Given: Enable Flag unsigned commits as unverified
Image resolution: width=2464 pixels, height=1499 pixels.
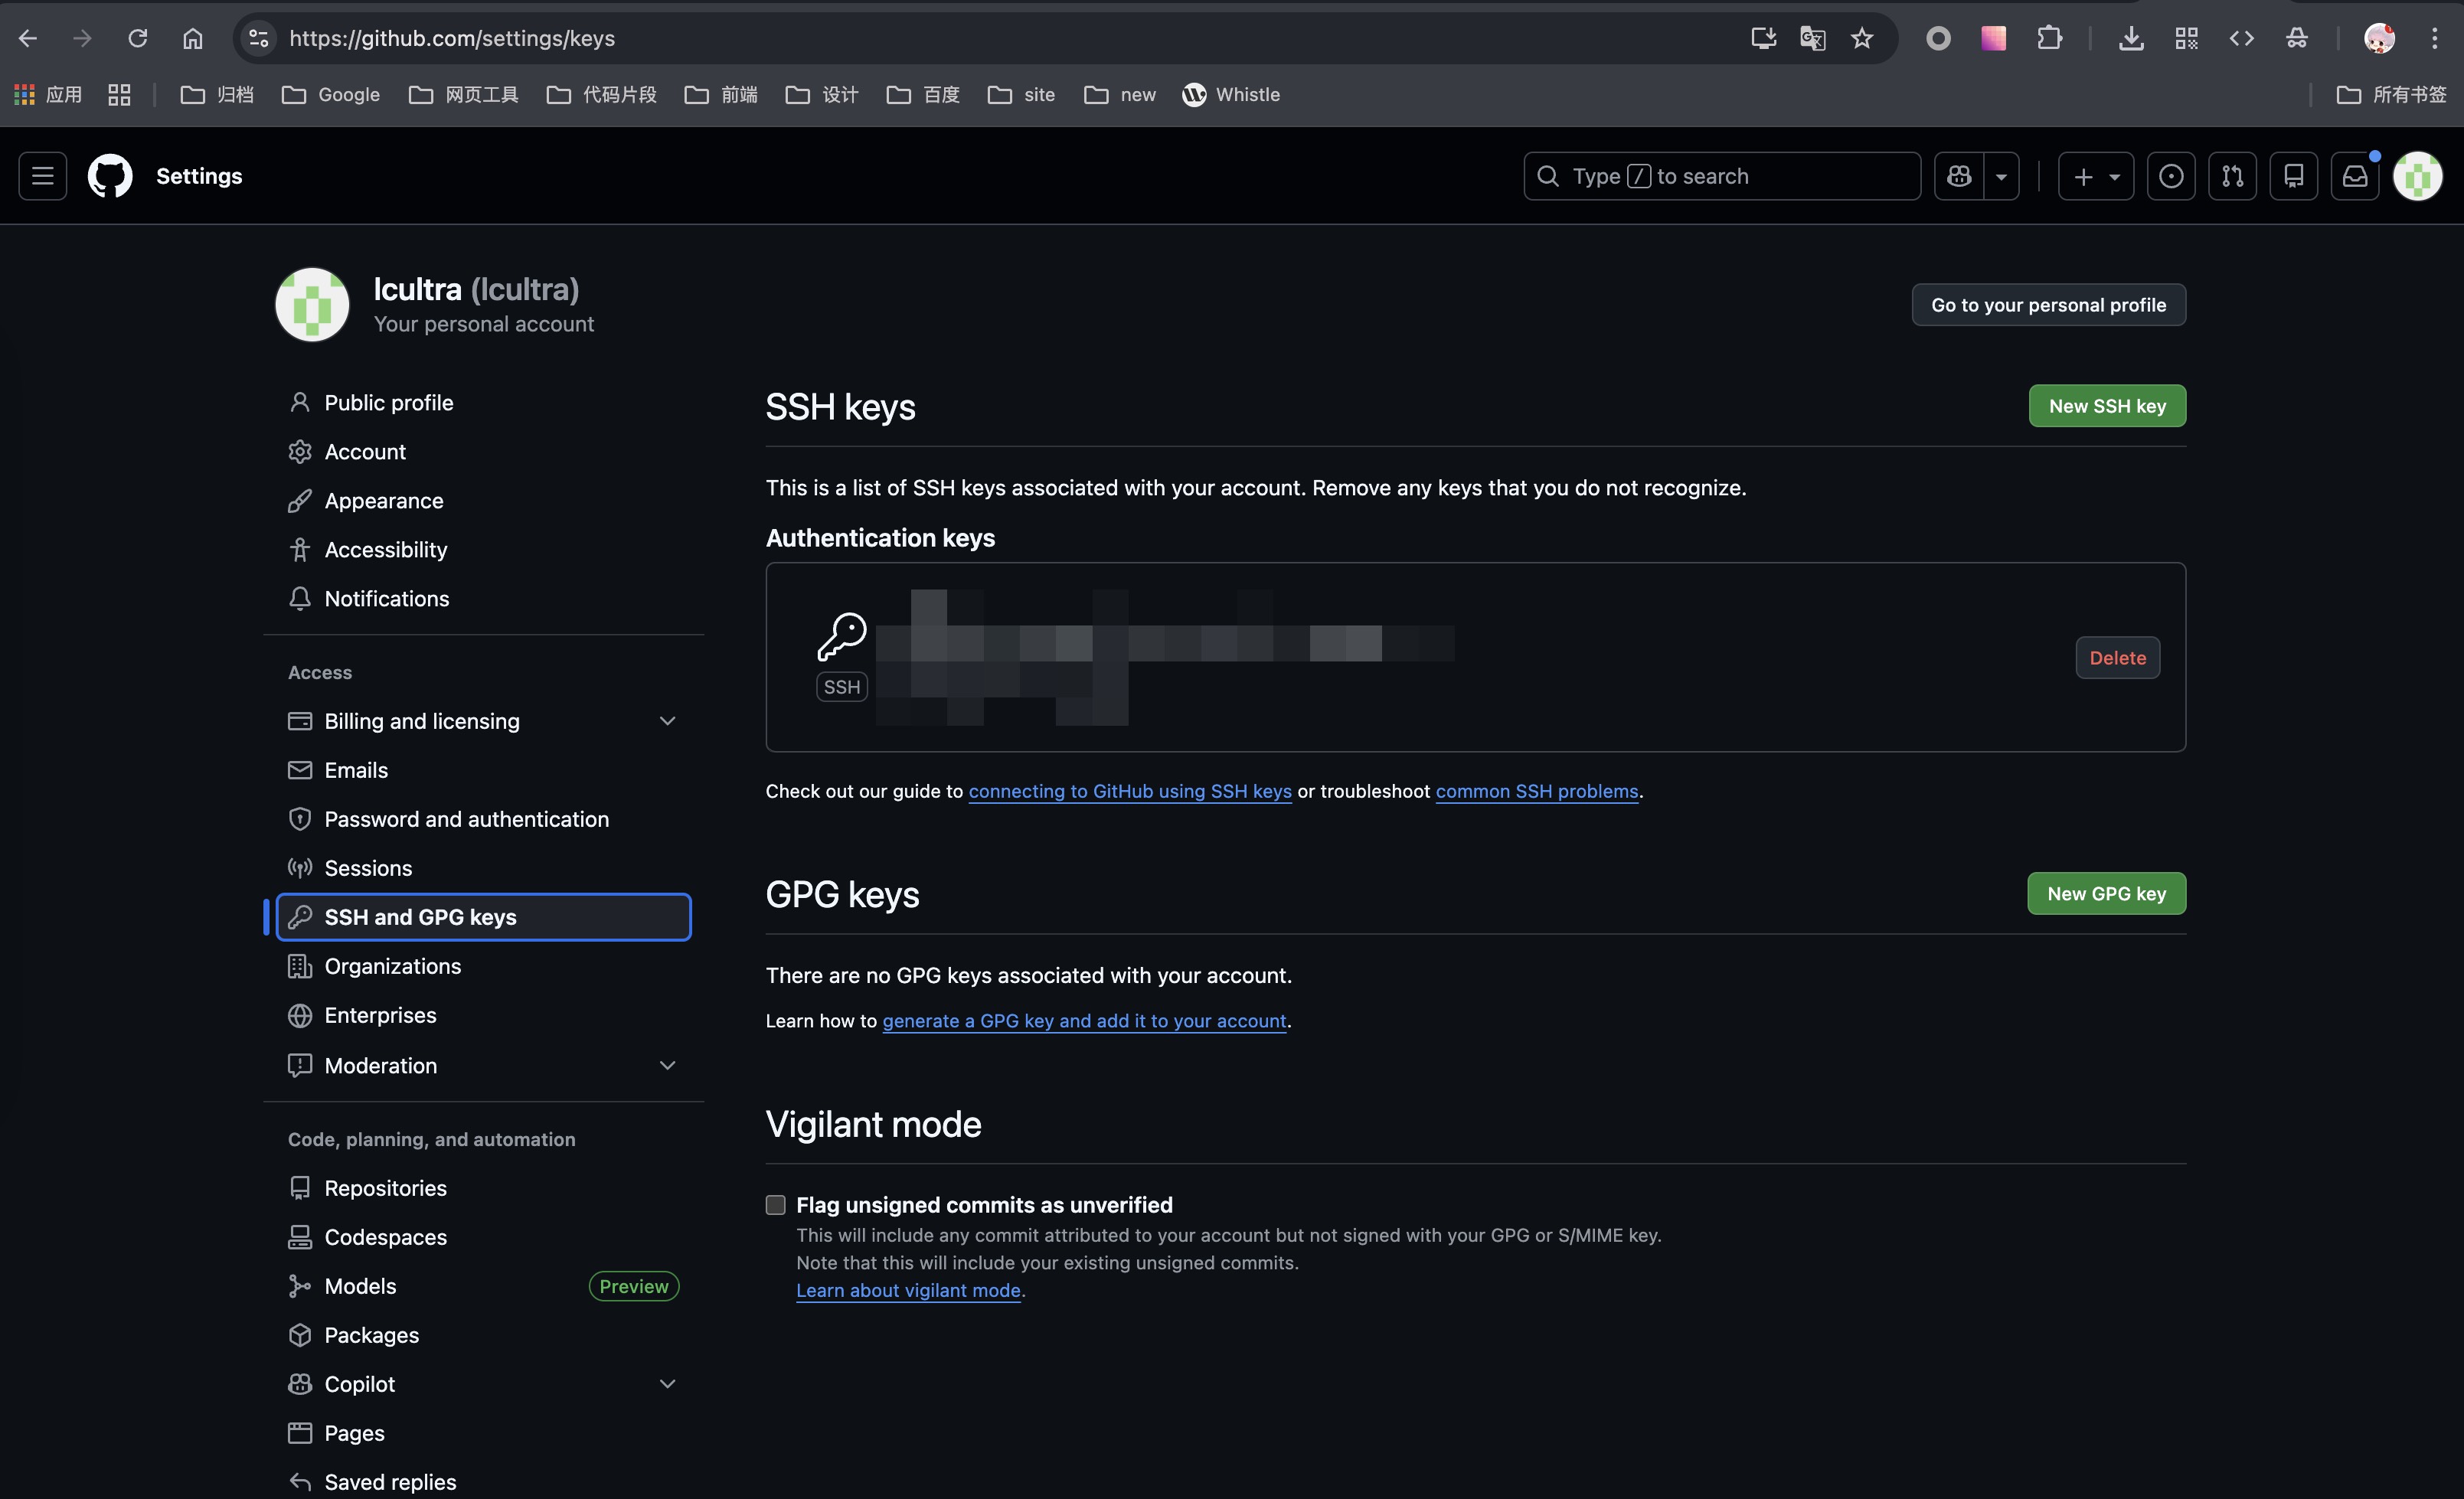Looking at the screenshot, I should coord(775,1204).
